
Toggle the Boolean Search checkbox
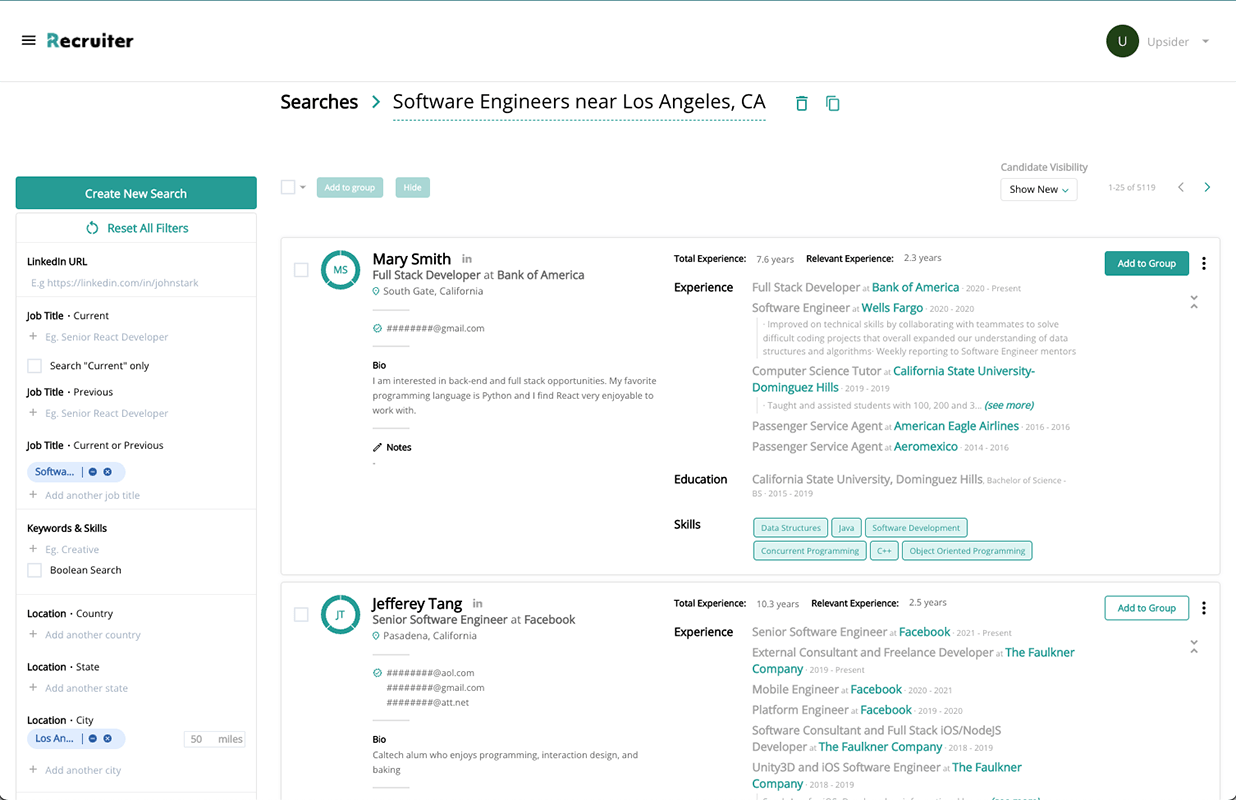[x=35, y=570]
